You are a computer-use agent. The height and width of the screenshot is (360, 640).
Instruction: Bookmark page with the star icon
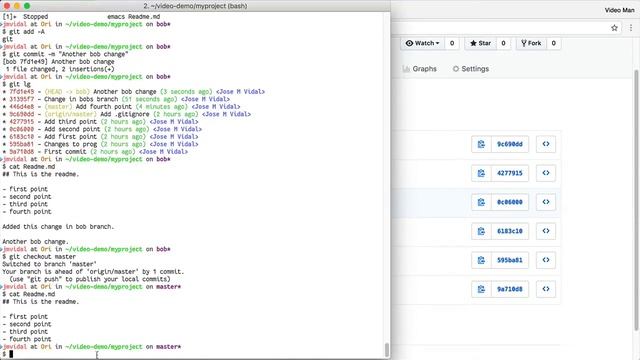[614, 28]
